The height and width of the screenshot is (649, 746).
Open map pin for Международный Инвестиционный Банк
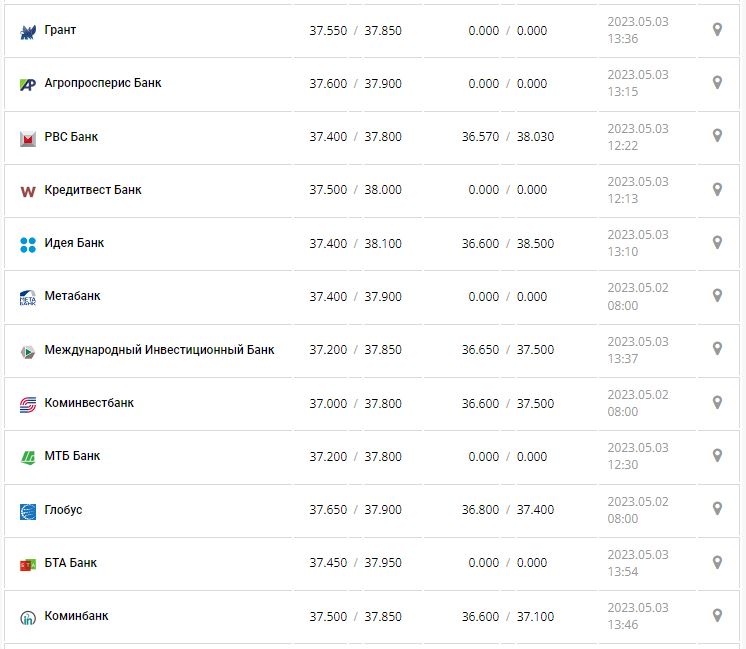tap(717, 348)
